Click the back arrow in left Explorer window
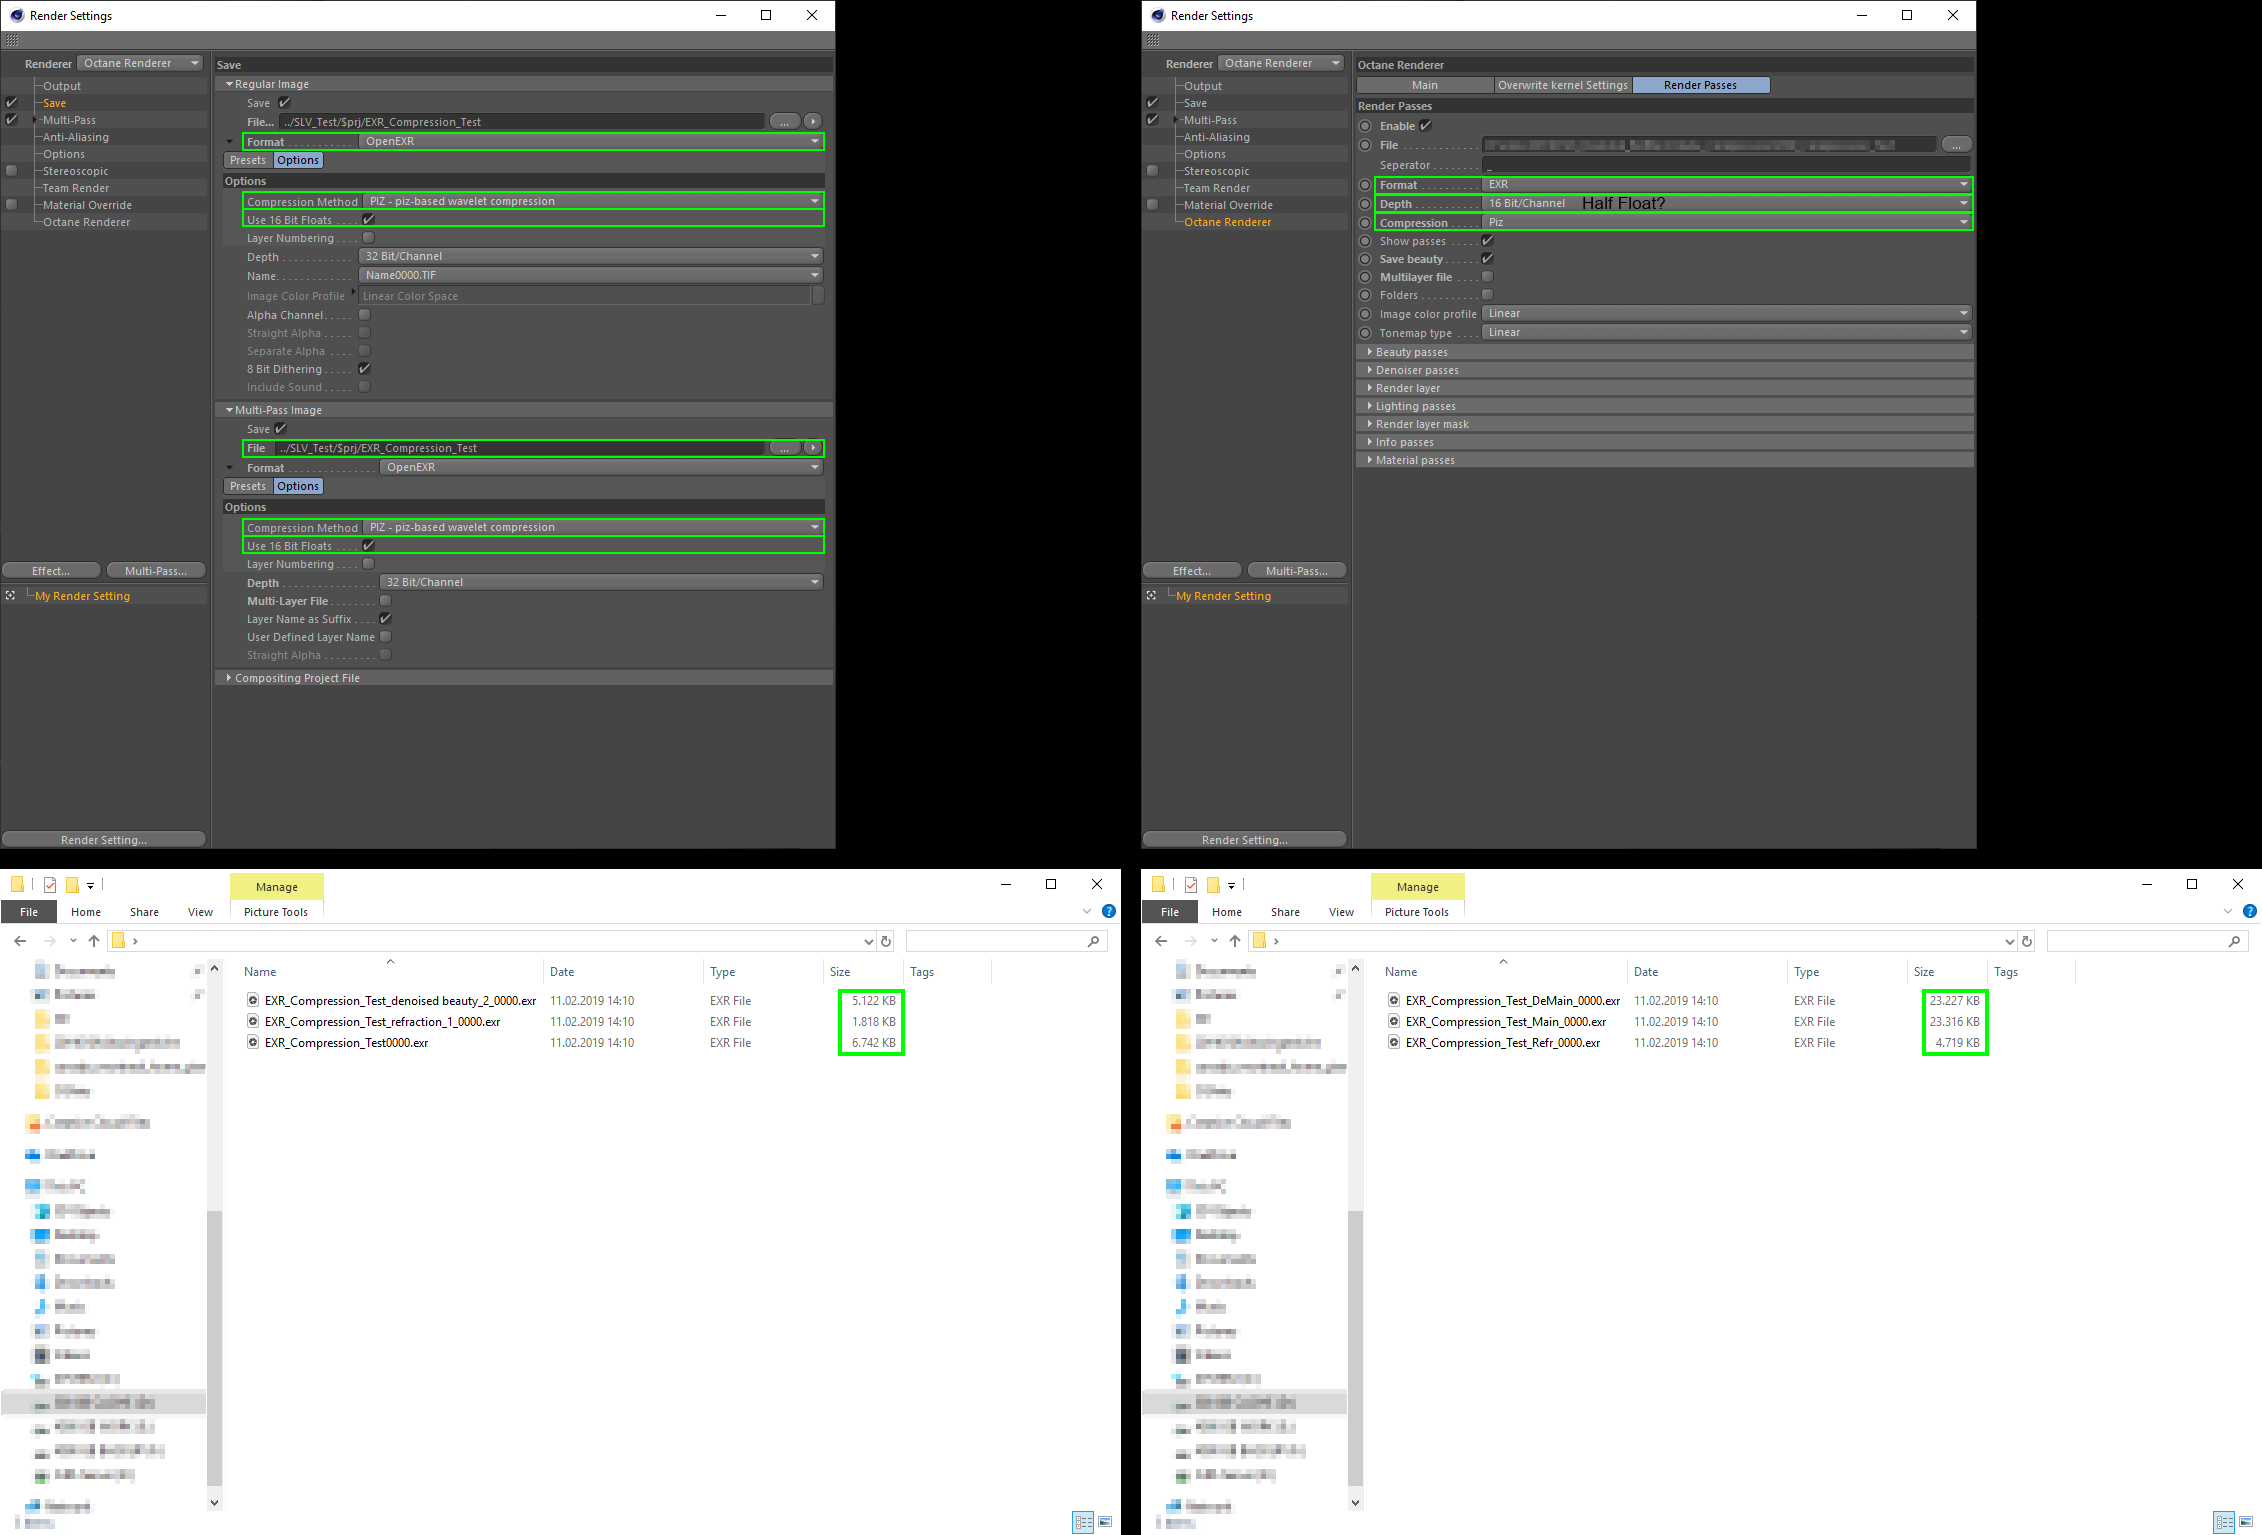This screenshot has height=1535, width=2262. click(20, 941)
